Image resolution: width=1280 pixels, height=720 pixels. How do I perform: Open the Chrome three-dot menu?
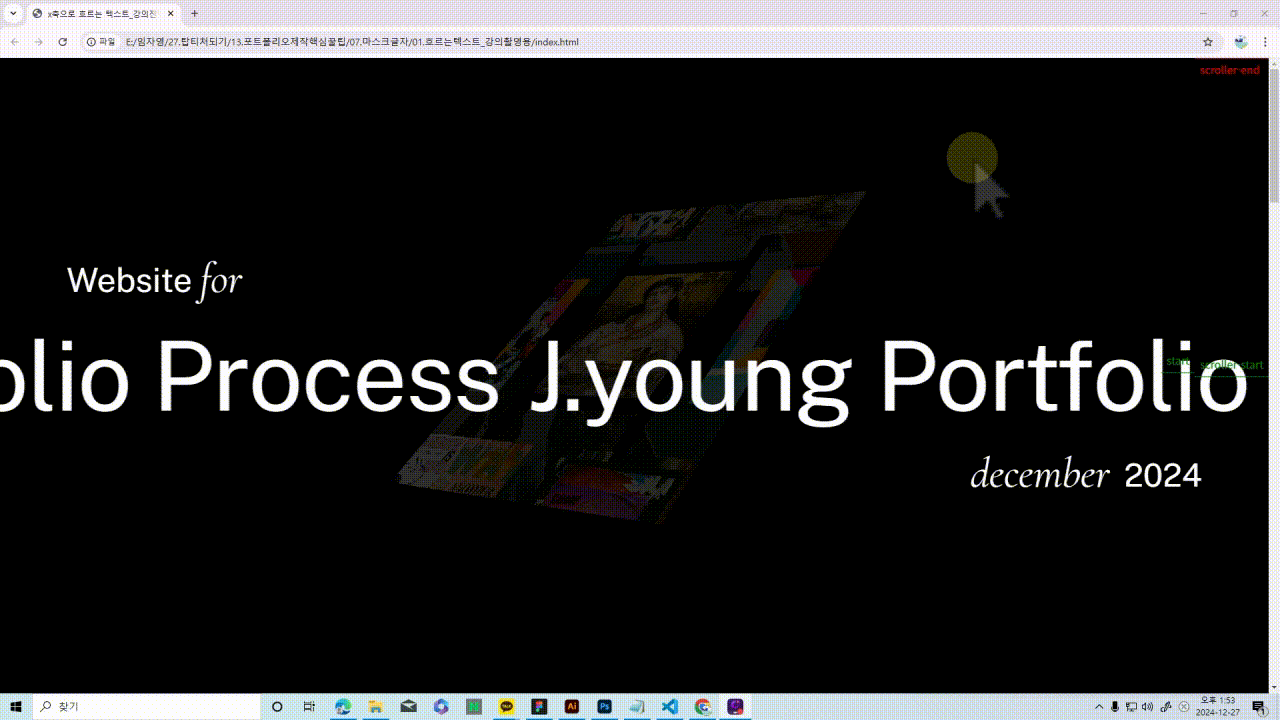tap(1266, 42)
